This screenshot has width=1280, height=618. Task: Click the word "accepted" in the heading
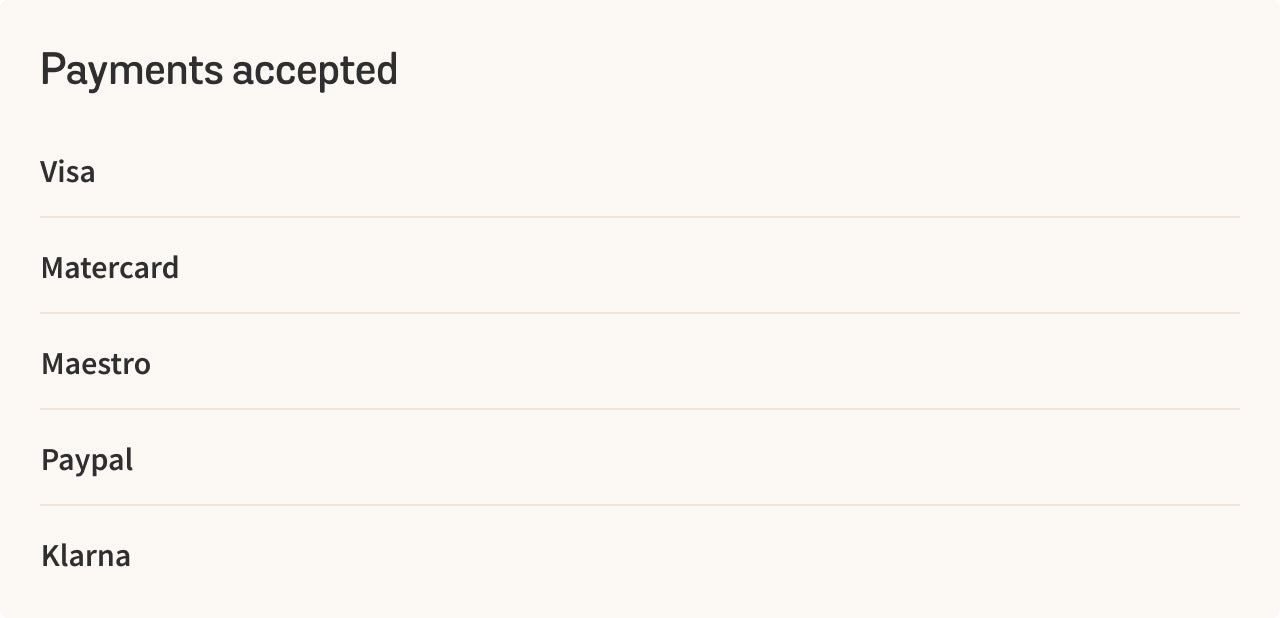315,71
